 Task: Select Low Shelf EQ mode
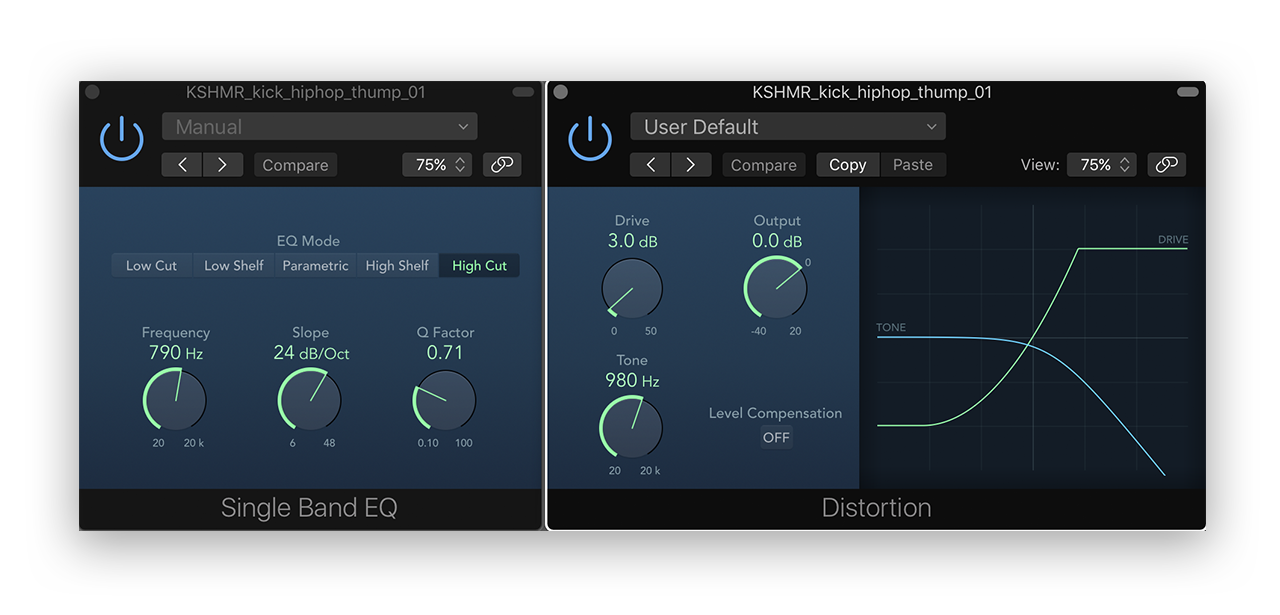[234, 265]
